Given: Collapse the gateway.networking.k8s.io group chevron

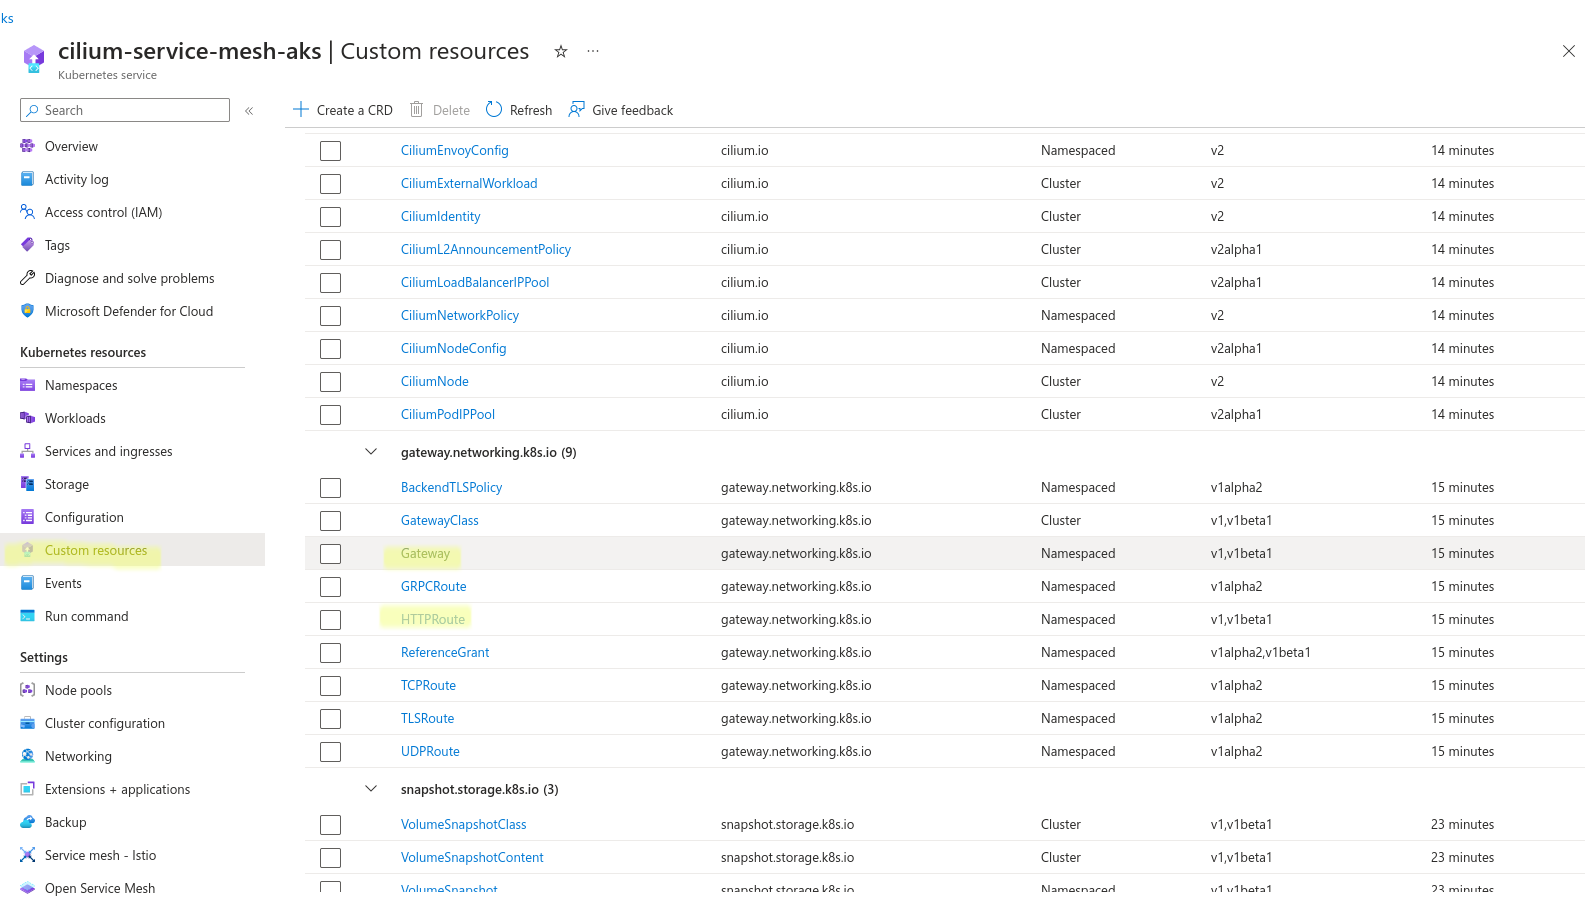Looking at the screenshot, I should tap(371, 452).
